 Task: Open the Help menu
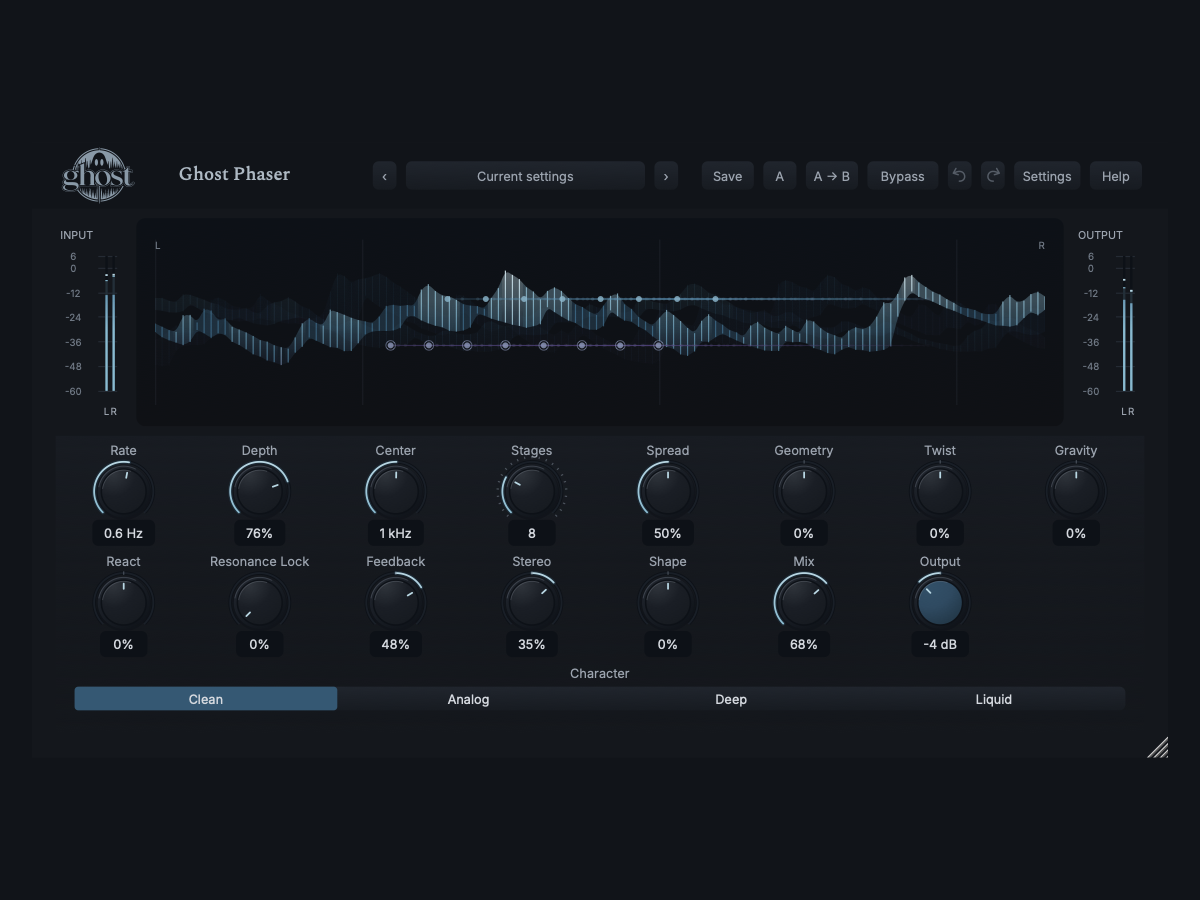point(1115,176)
